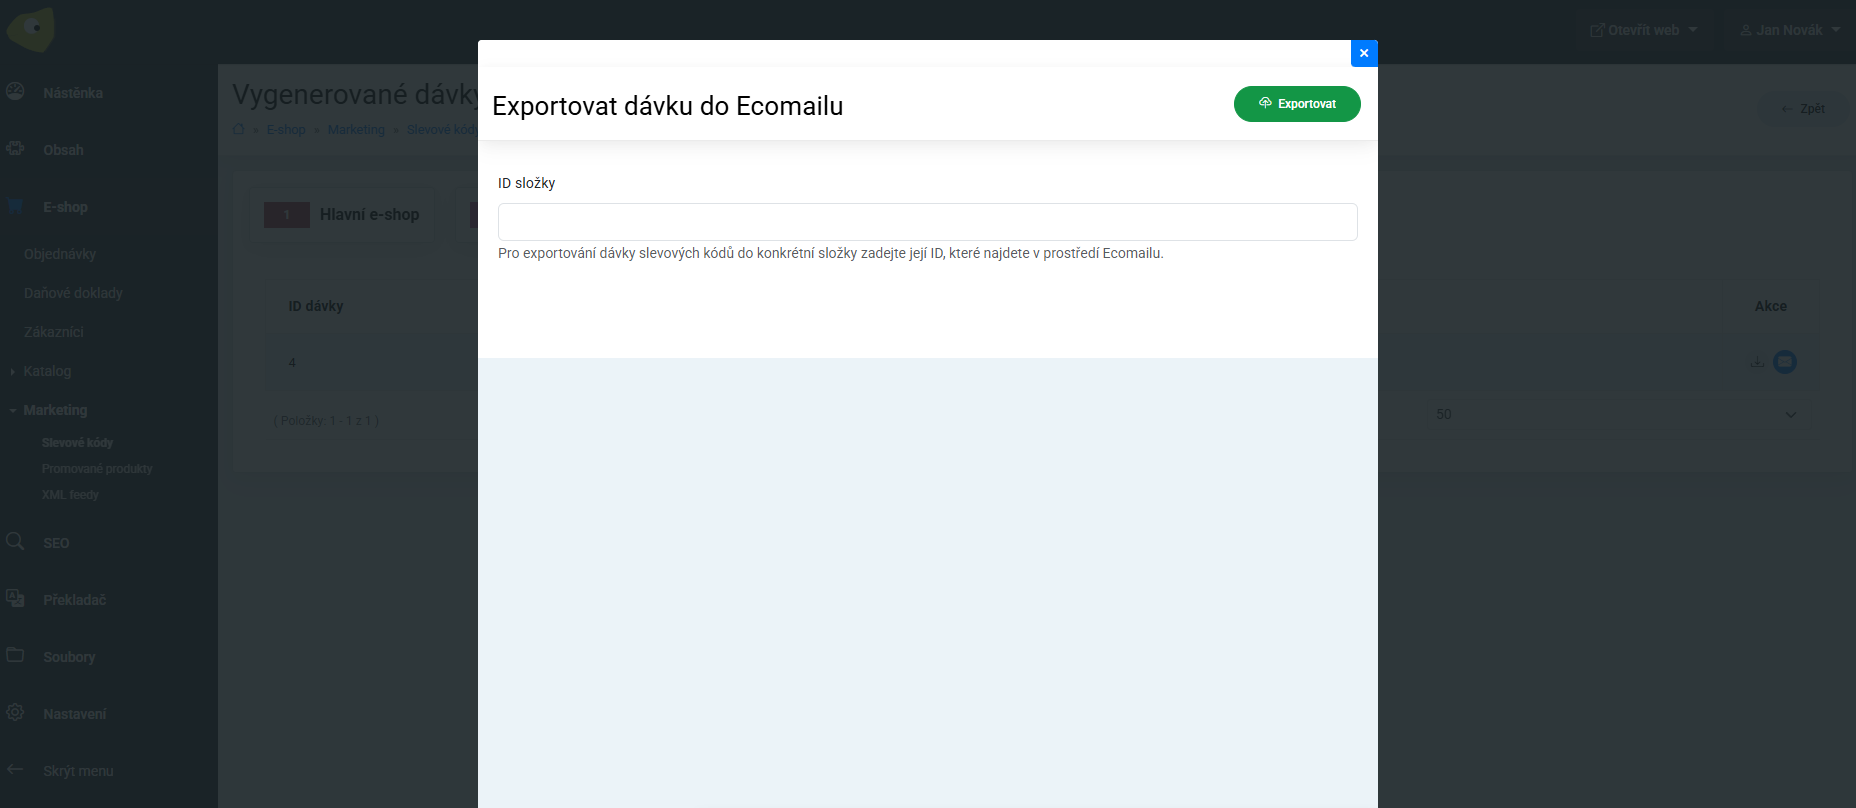Click the 'ID složky' field label

527,183
